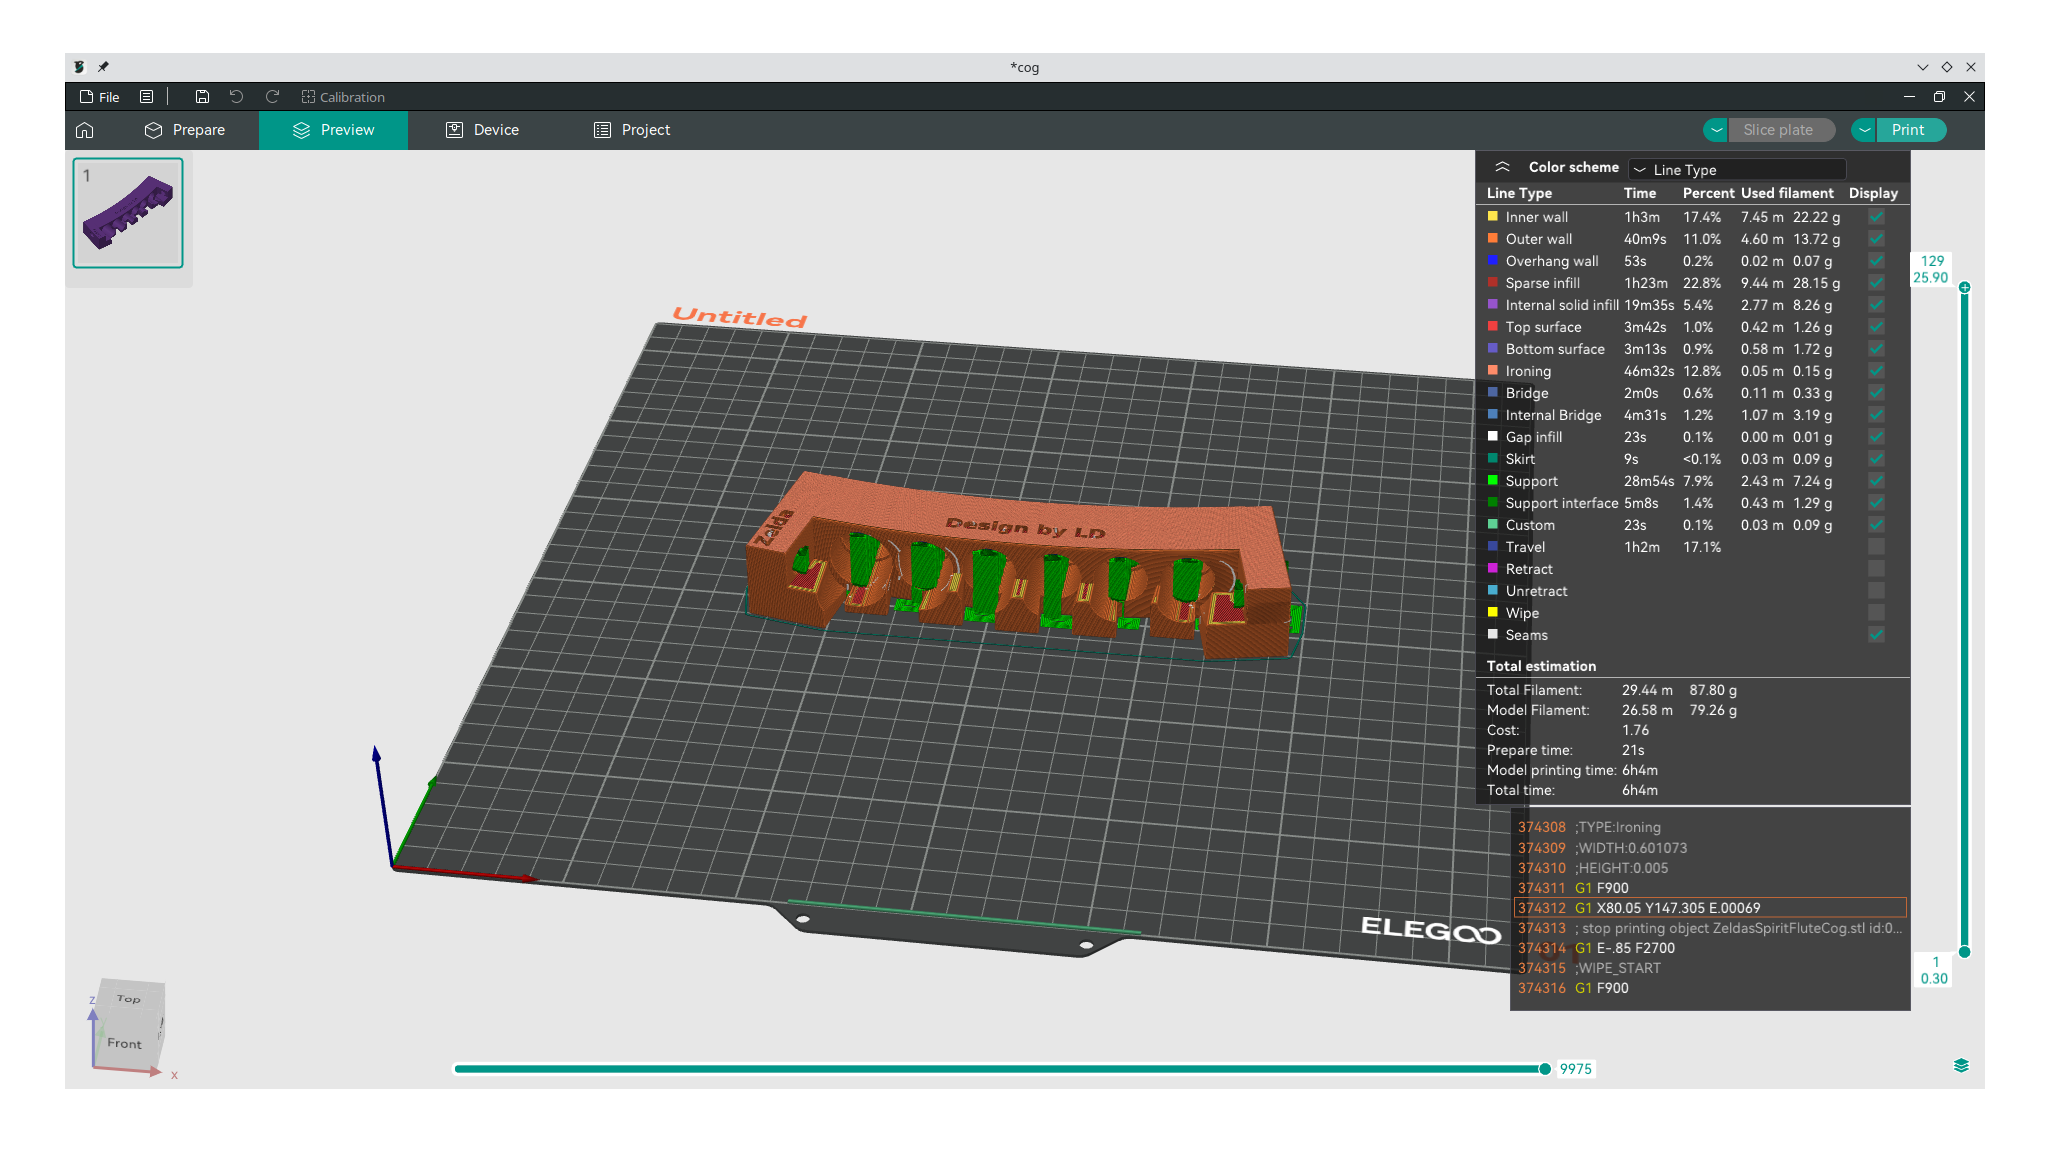Click the Slice plate button
This screenshot has width=2050, height=1166.
[1782, 130]
